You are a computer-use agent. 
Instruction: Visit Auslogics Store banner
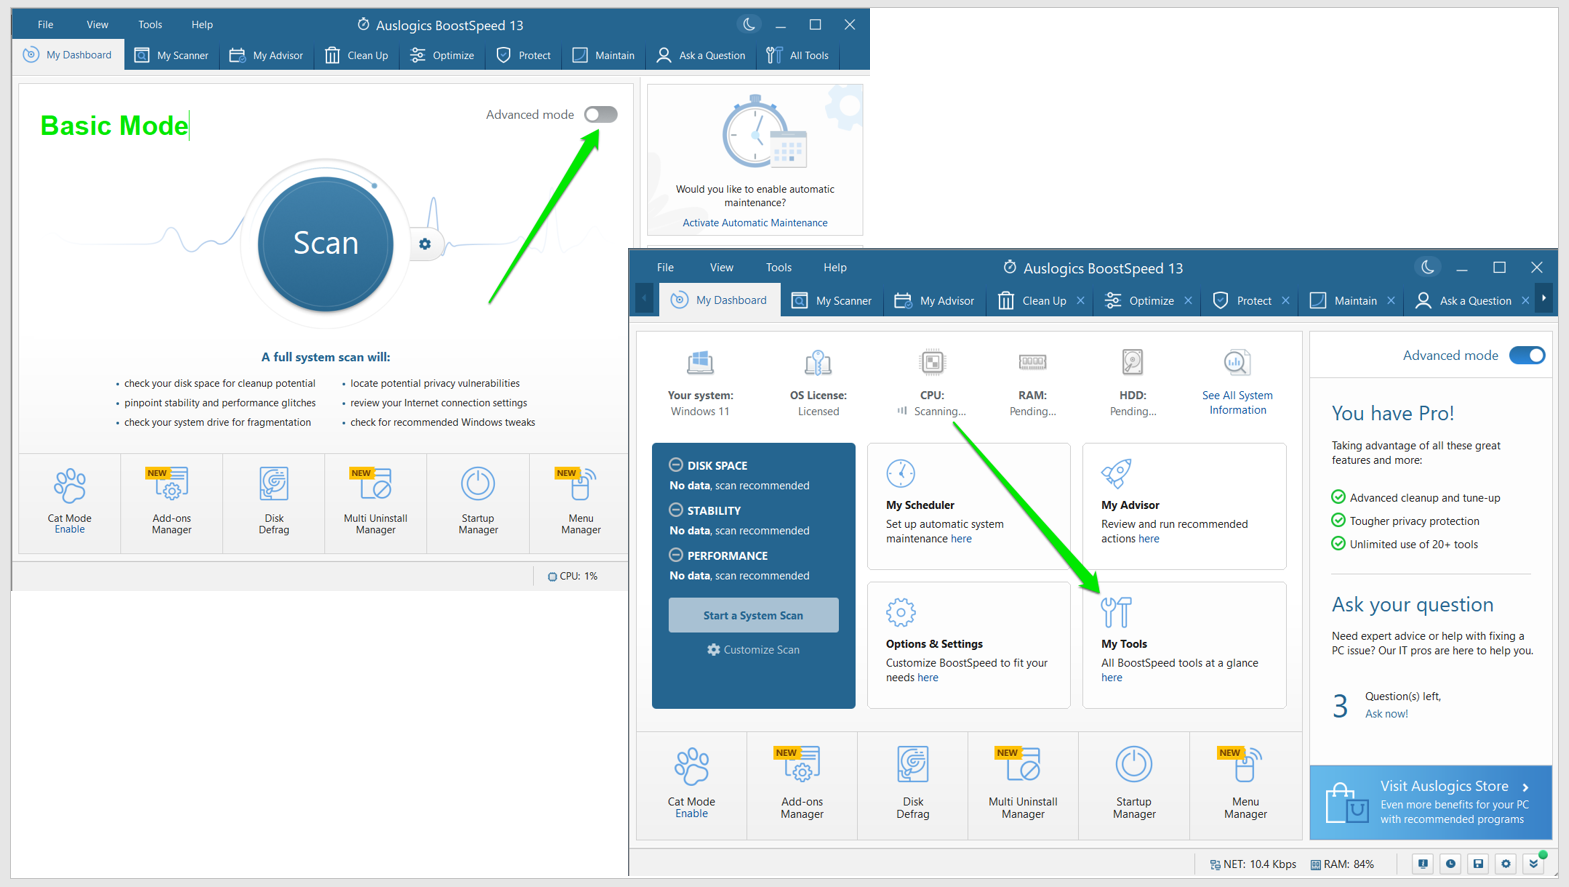1431,802
